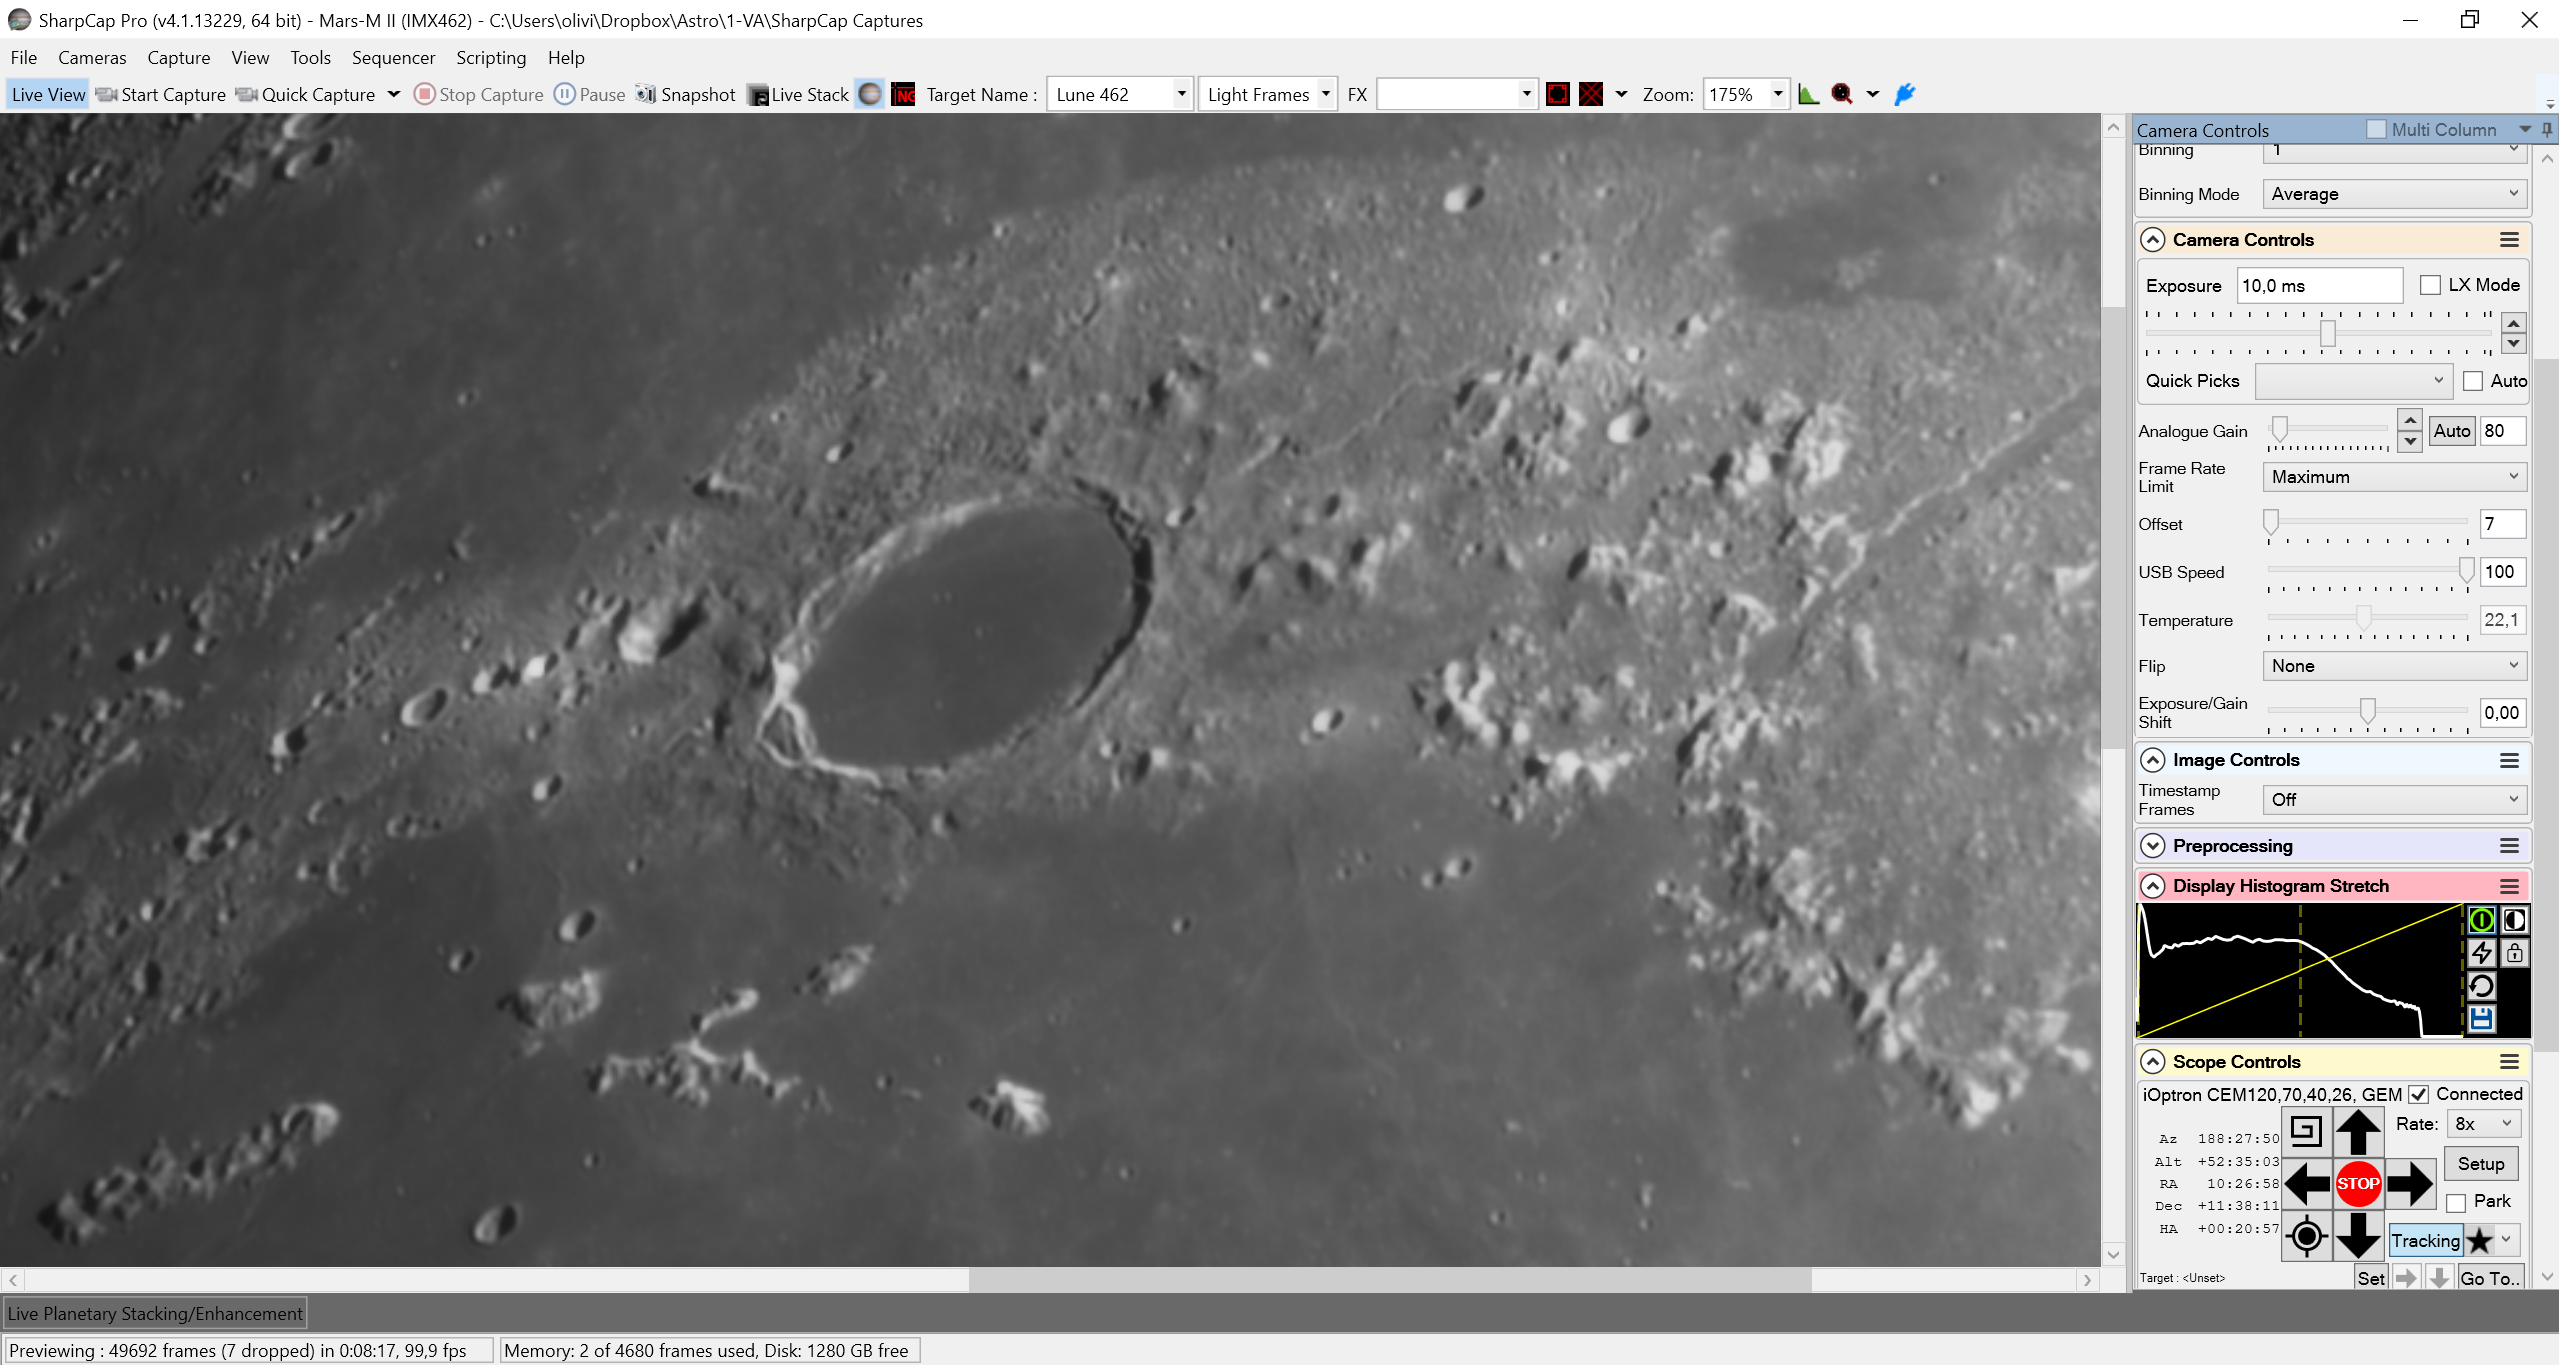This screenshot has height=1365, width=2559.
Task: Move the mount using the up arrow
Action: (2357, 1131)
